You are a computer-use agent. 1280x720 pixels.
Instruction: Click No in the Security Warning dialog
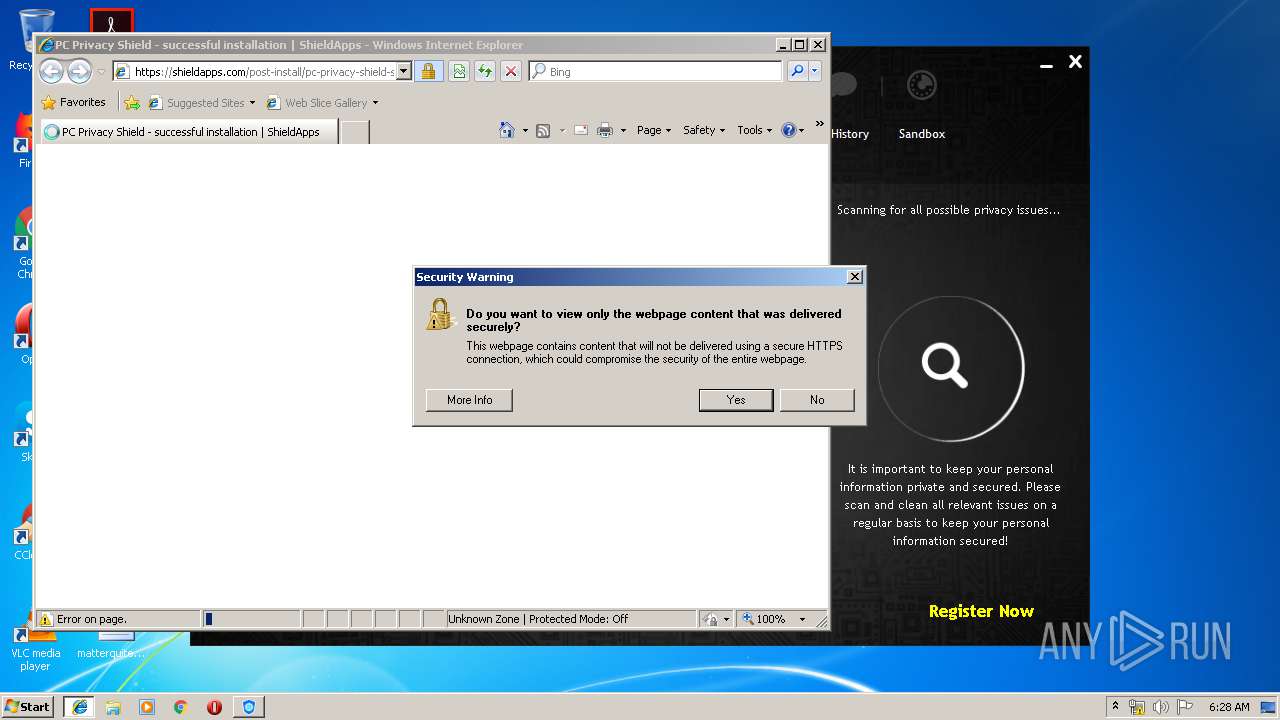(817, 400)
